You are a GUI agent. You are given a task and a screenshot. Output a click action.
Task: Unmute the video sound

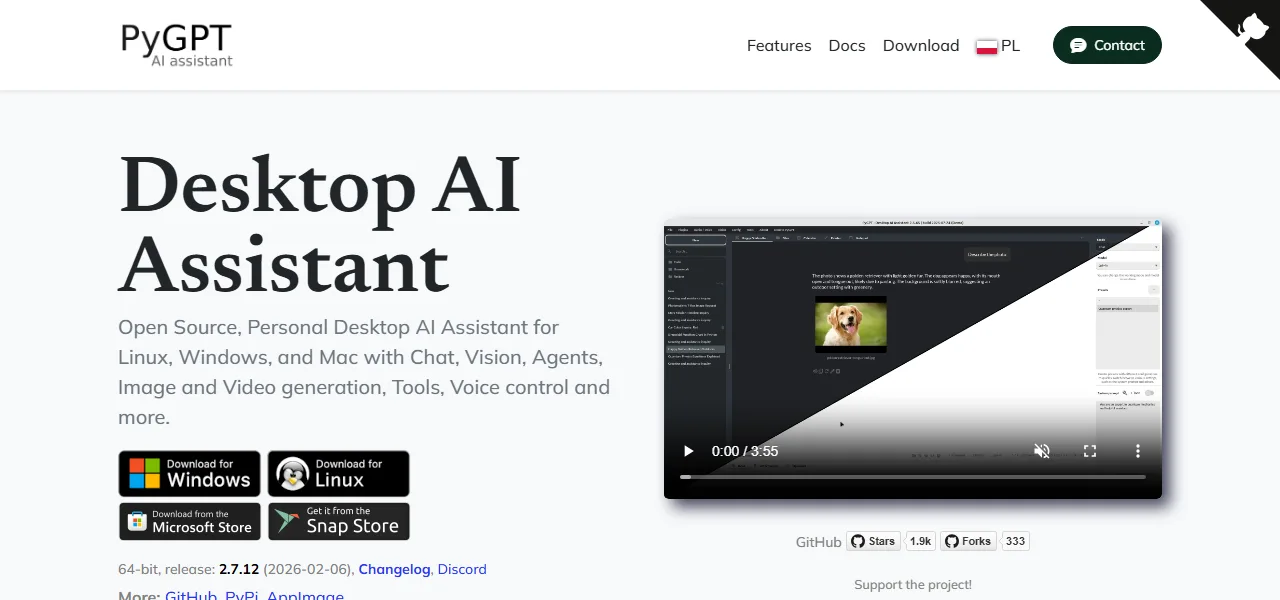(x=1042, y=451)
